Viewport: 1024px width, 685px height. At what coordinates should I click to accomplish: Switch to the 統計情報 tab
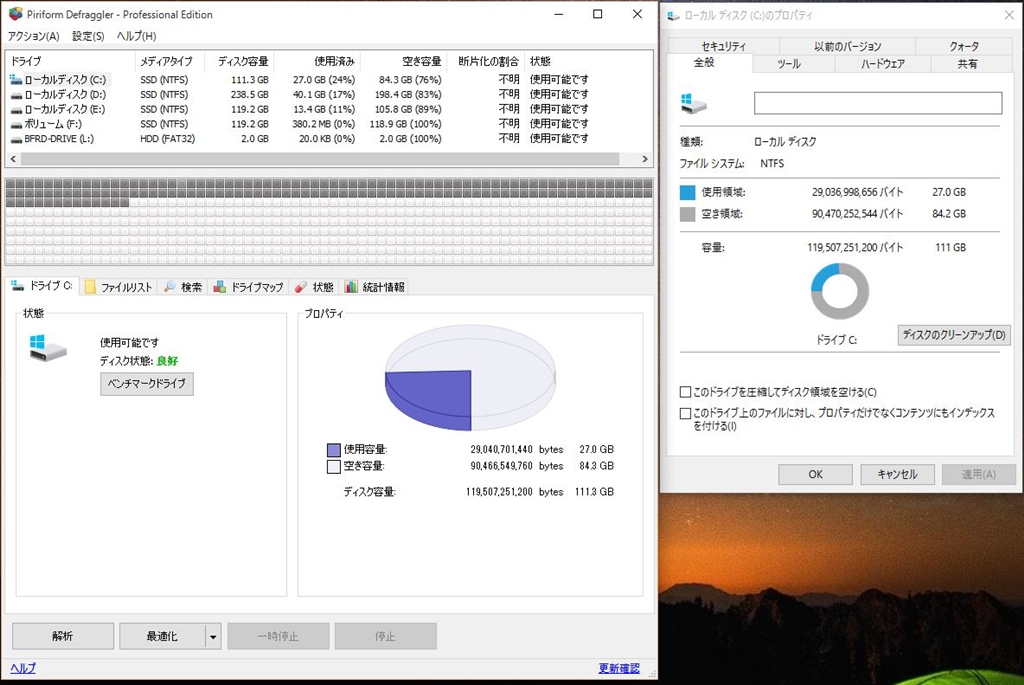[x=375, y=287]
